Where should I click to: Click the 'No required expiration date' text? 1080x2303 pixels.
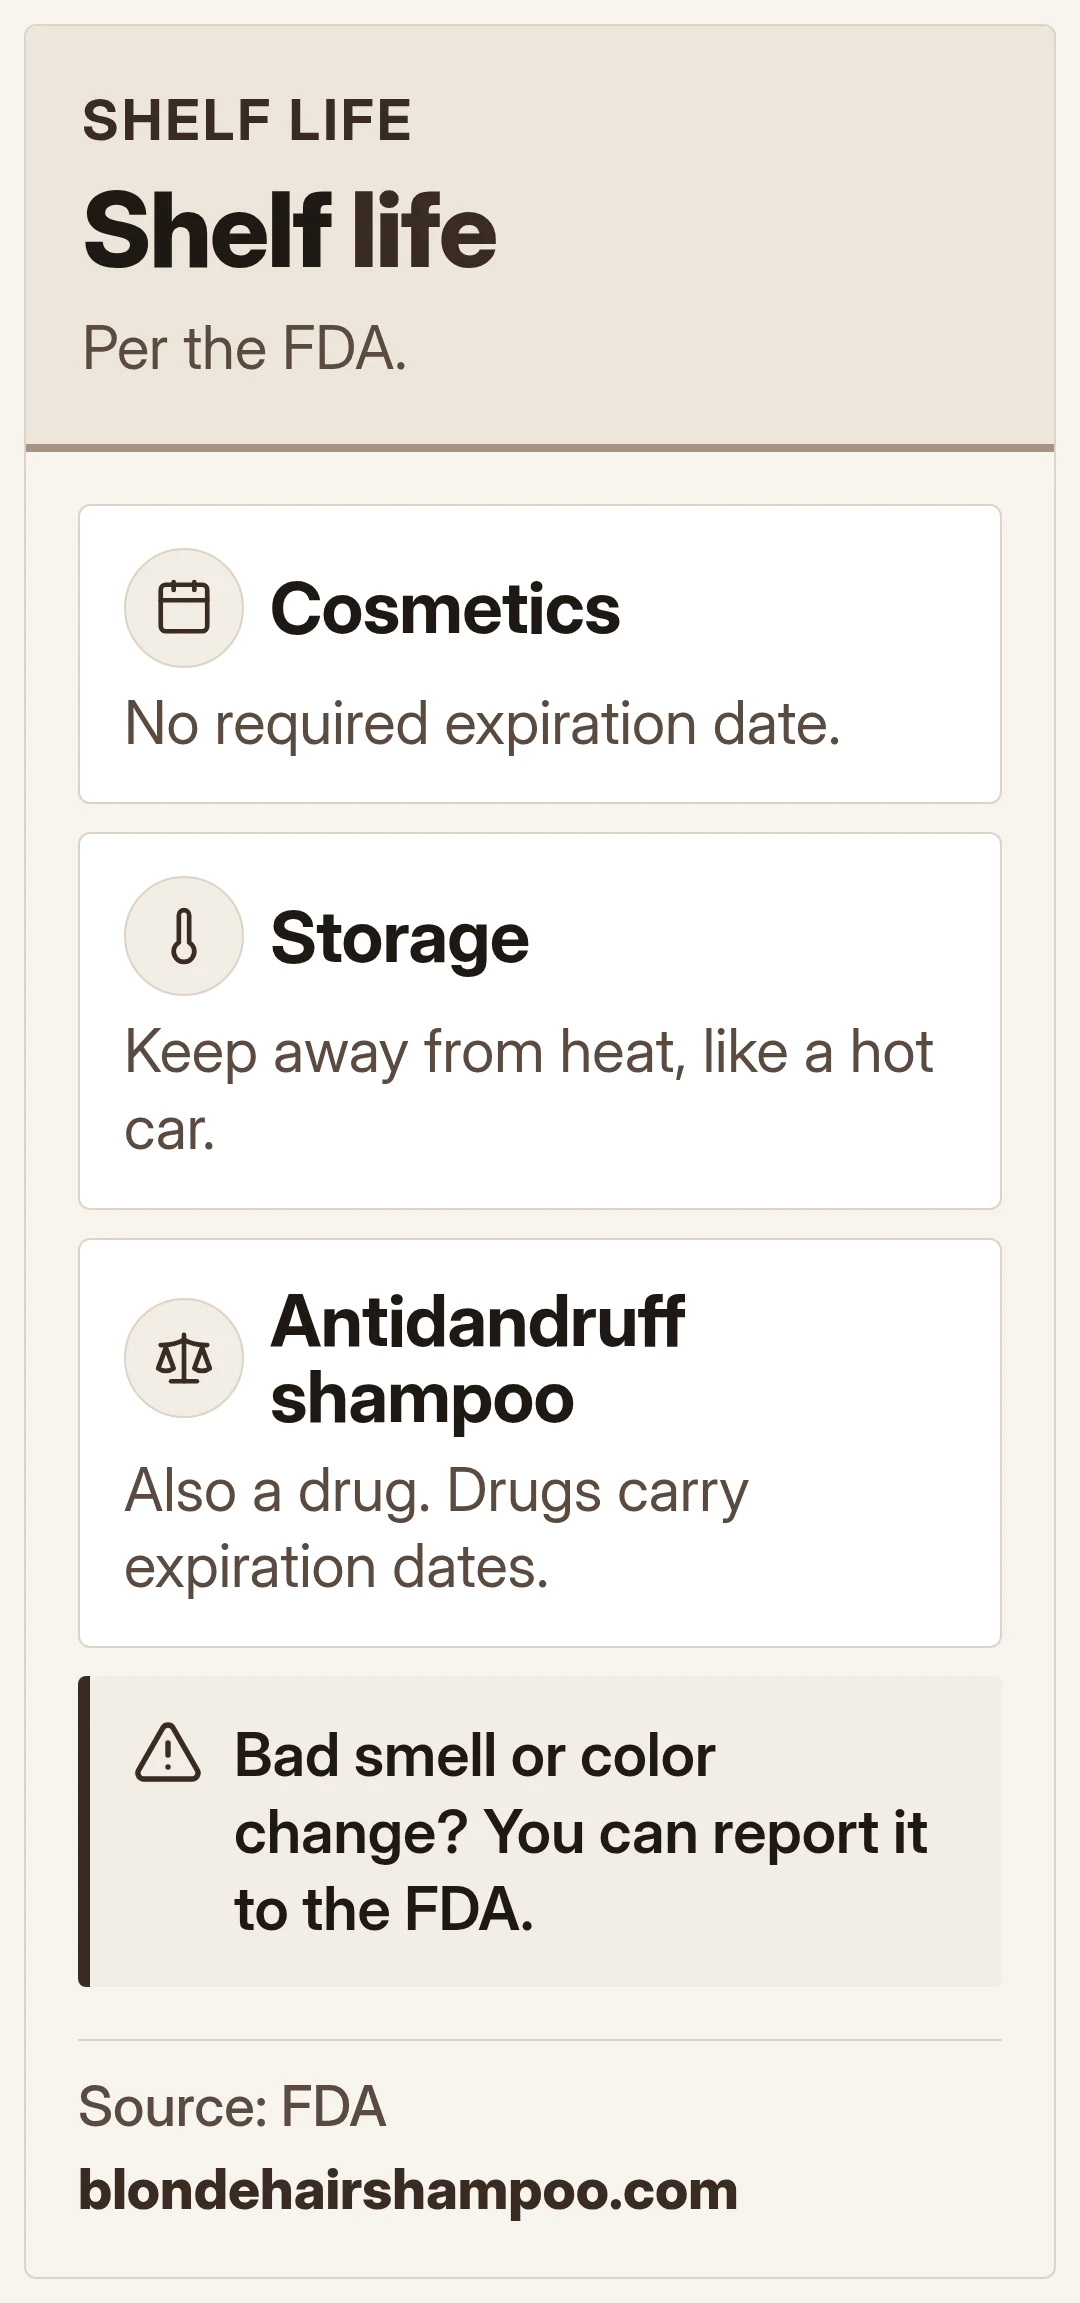pyautogui.click(x=482, y=723)
